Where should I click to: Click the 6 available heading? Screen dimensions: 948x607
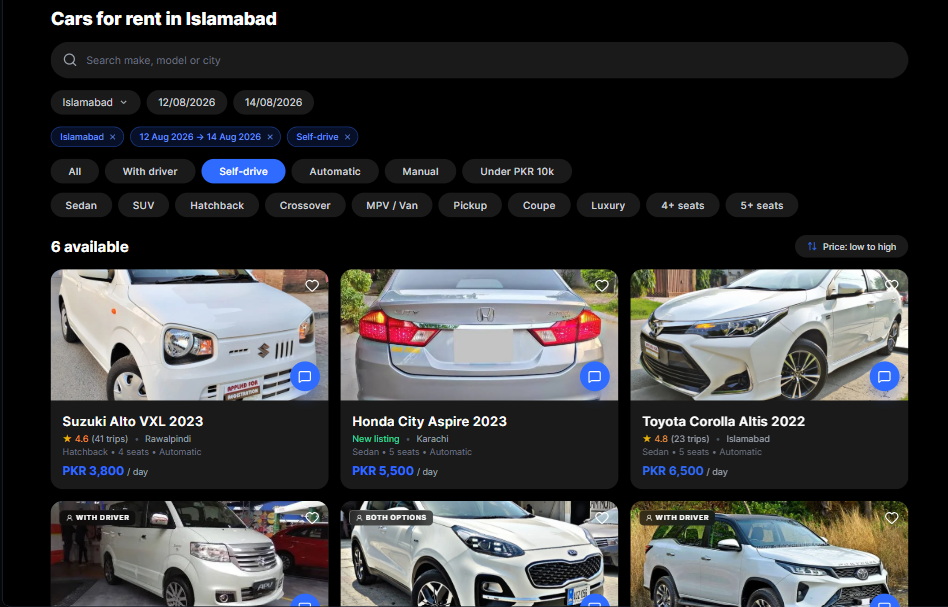(x=89, y=247)
